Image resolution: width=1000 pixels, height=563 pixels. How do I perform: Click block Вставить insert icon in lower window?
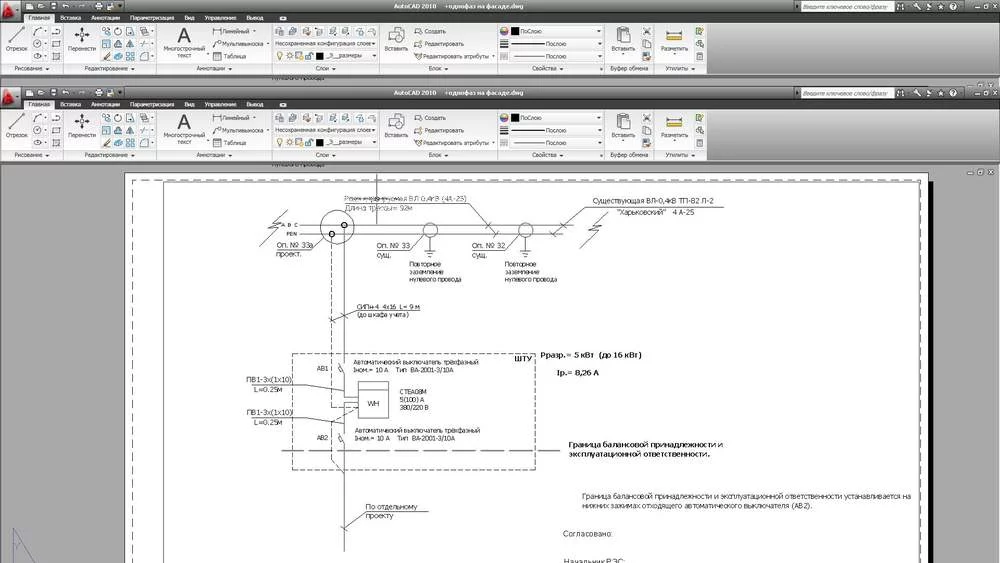396,125
